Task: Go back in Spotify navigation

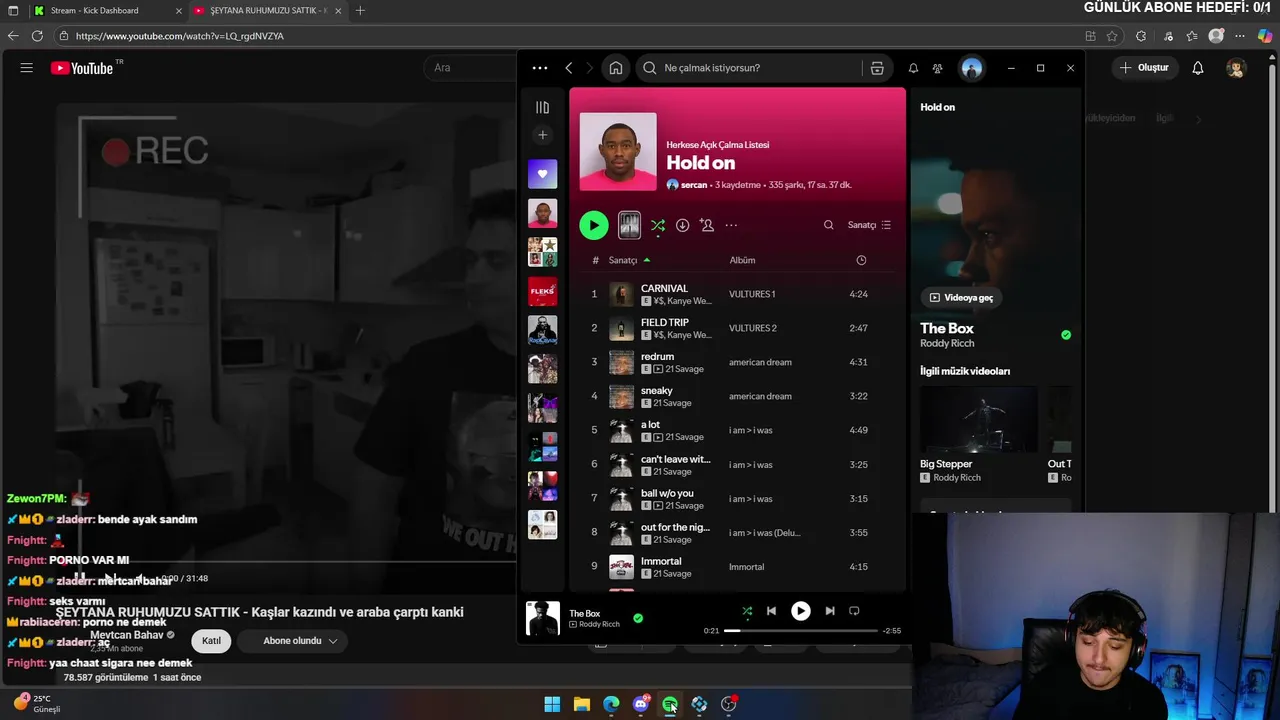Action: (x=569, y=68)
